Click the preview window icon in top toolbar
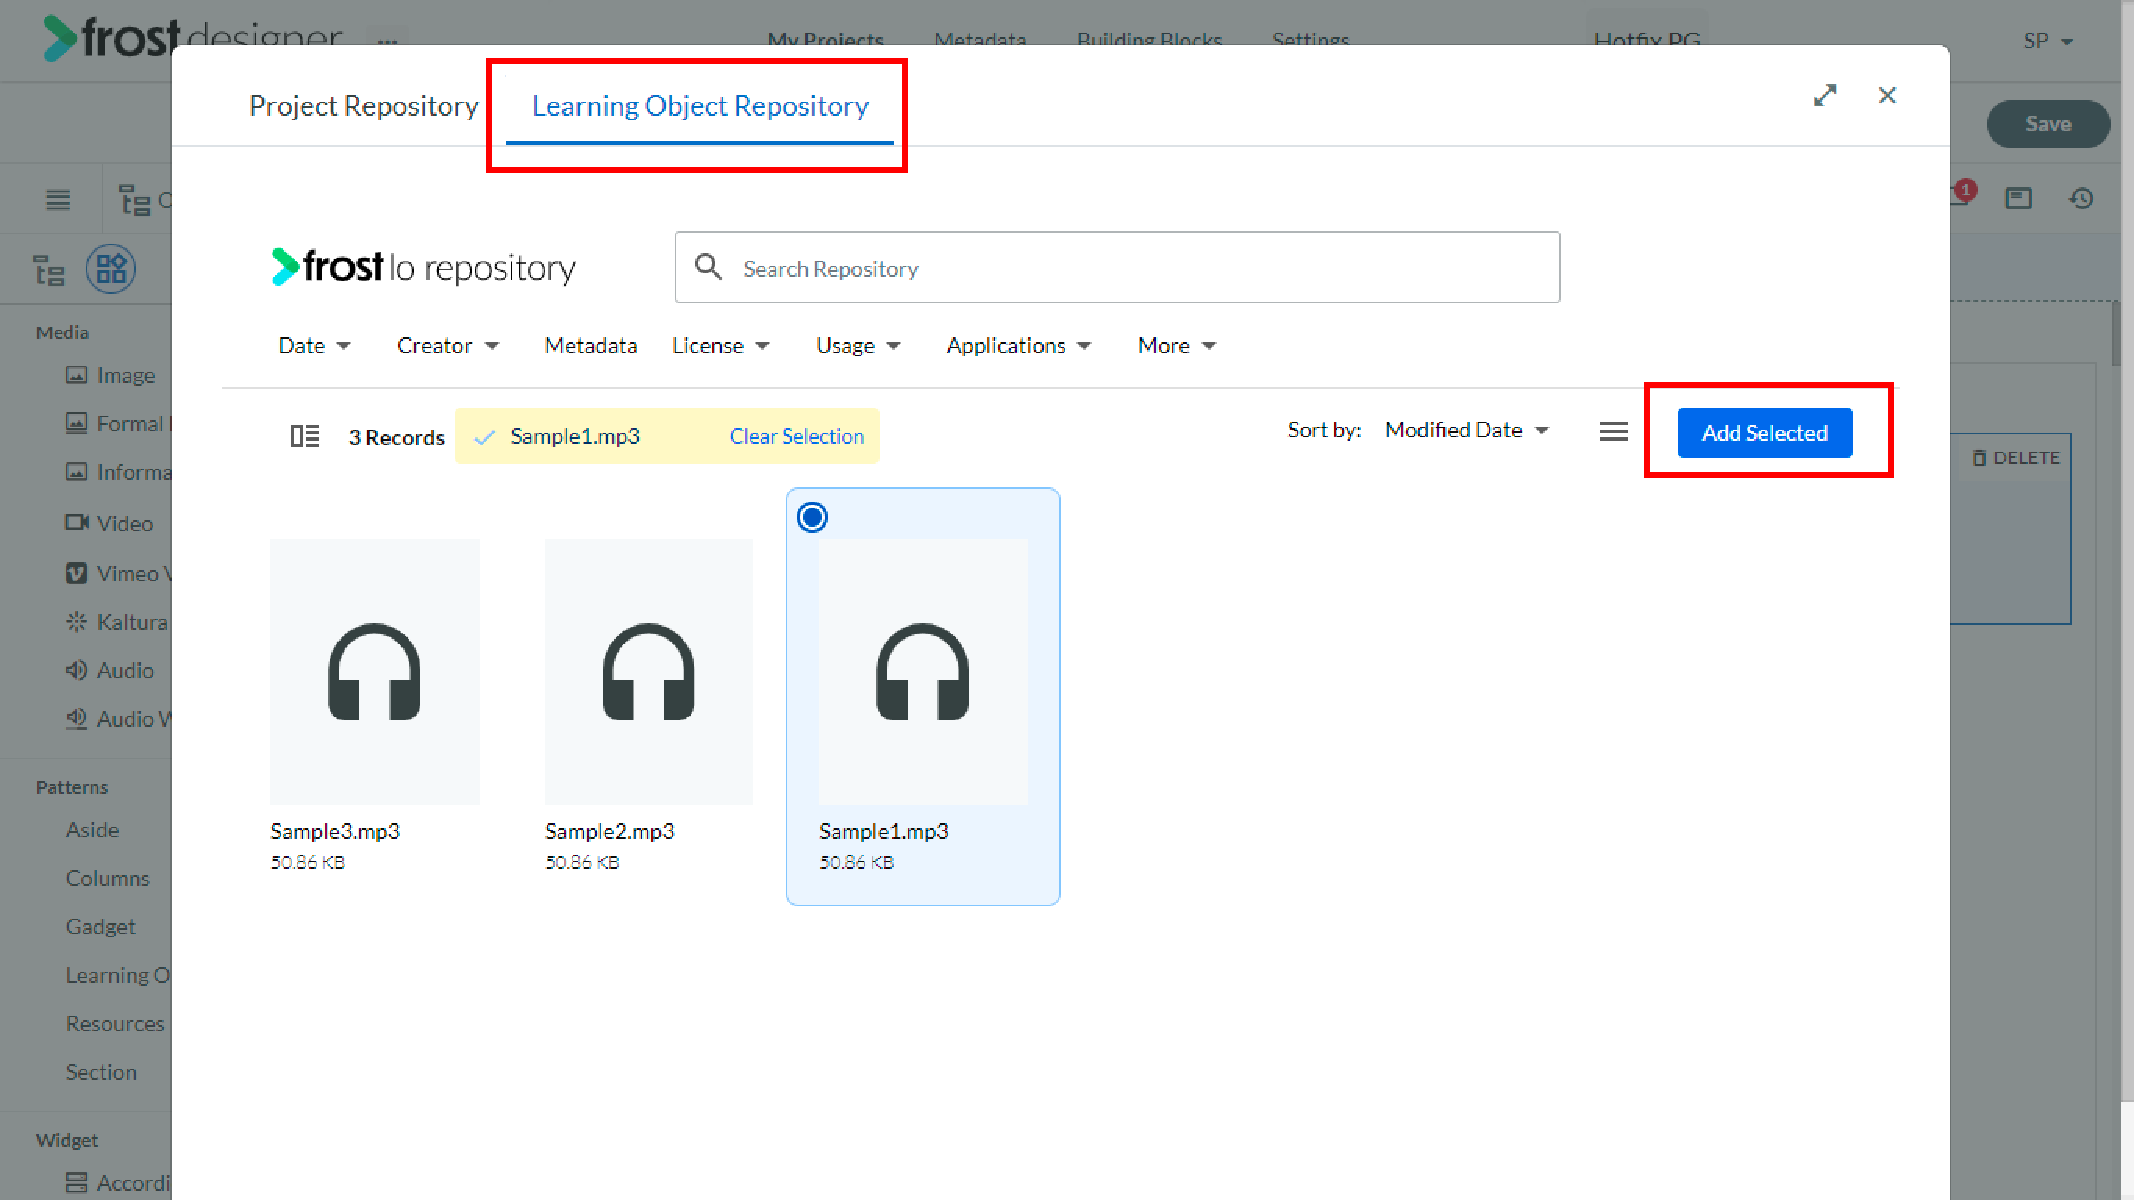2135x1201 pixels. [2018, 198]
